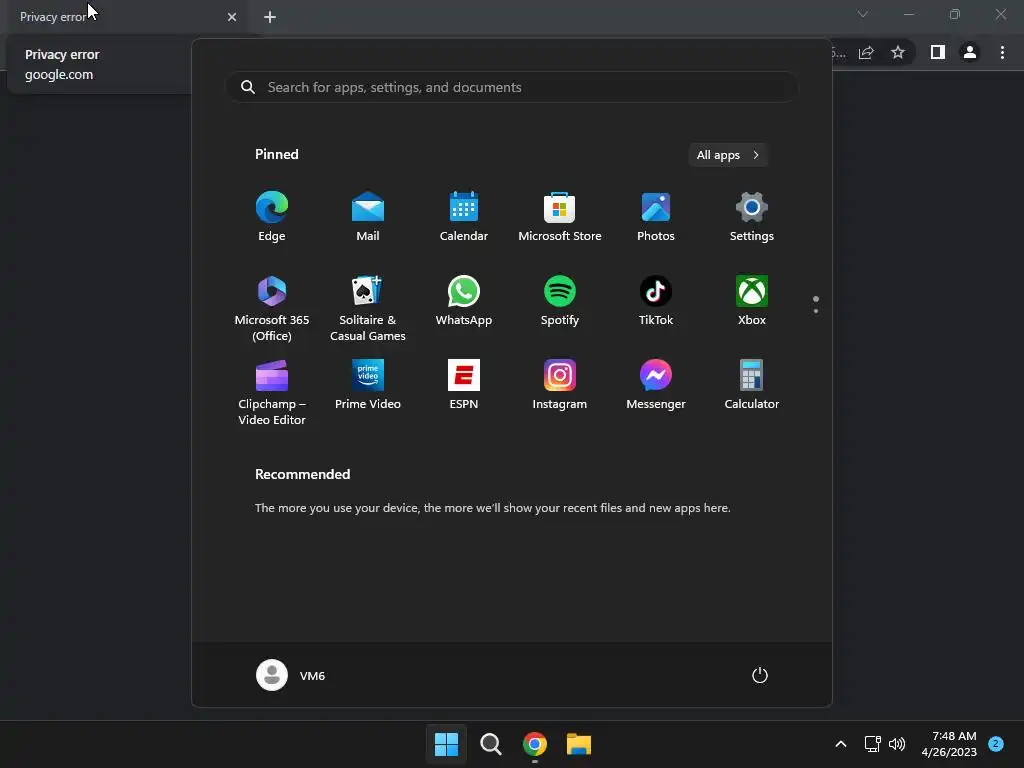This screenshot has height=768, width=1024.
Task: Open the Instagram app
Action: click(x=560, y=384)
